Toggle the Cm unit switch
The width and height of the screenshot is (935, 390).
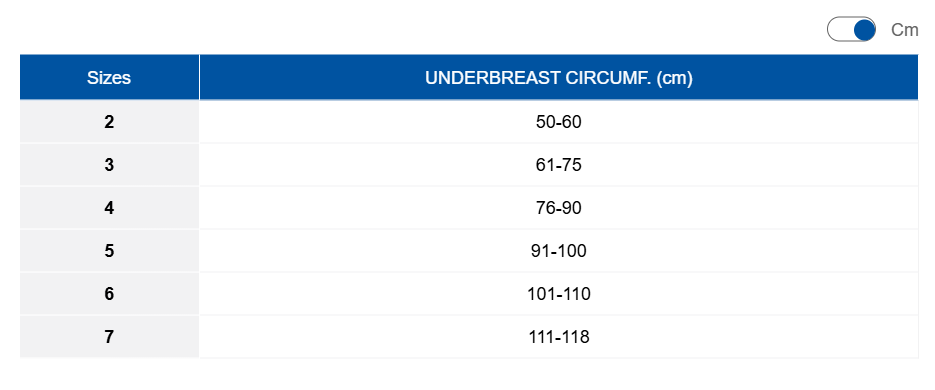point(851,30)
